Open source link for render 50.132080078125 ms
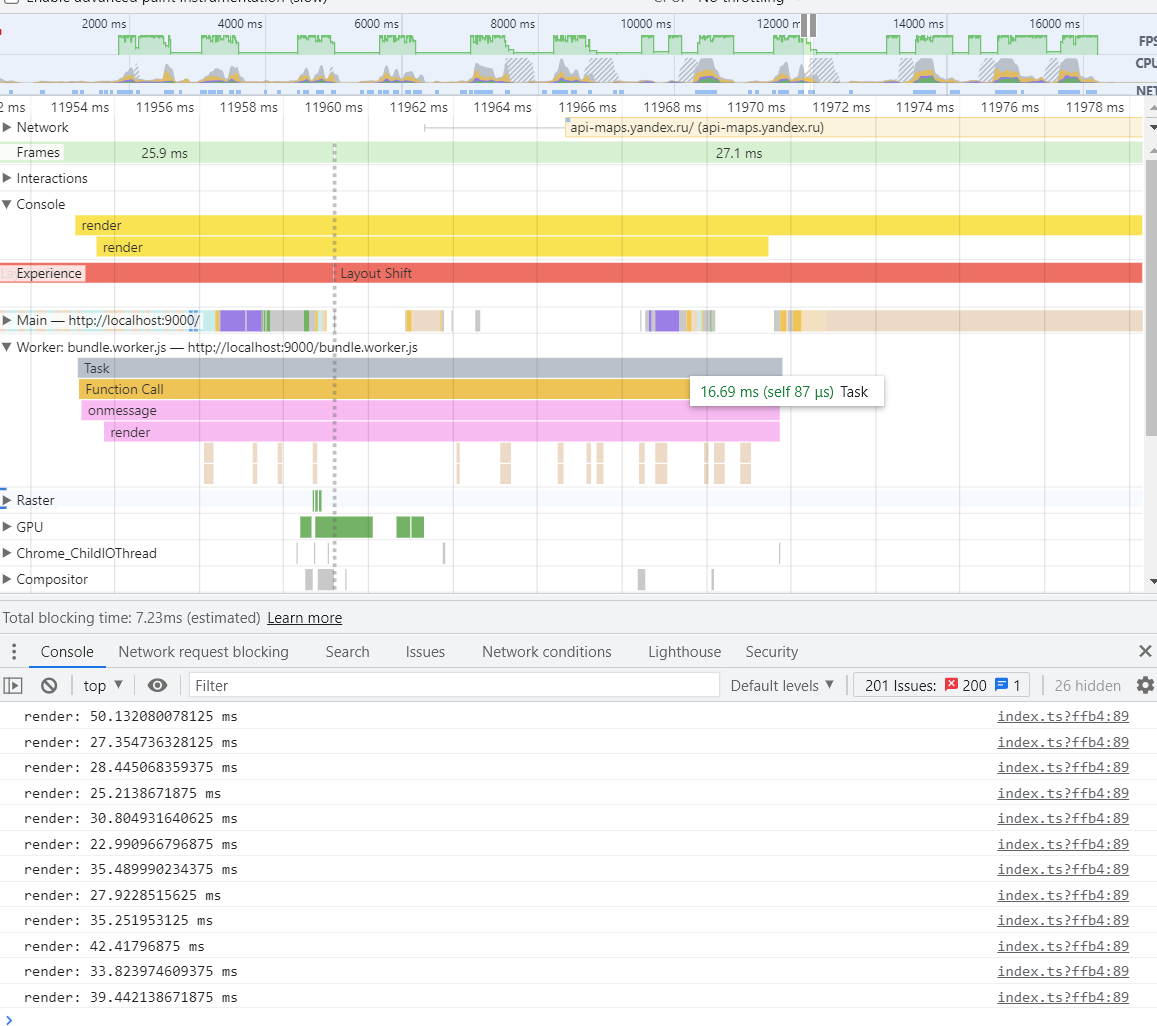 pyautogui.click(x=1063, y=716)
